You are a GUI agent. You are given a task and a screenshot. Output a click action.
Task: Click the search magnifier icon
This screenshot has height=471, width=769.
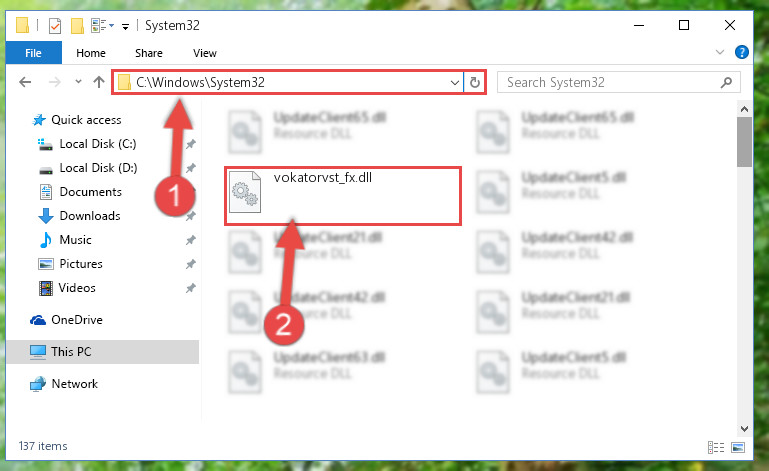click(x=726, y=82)
